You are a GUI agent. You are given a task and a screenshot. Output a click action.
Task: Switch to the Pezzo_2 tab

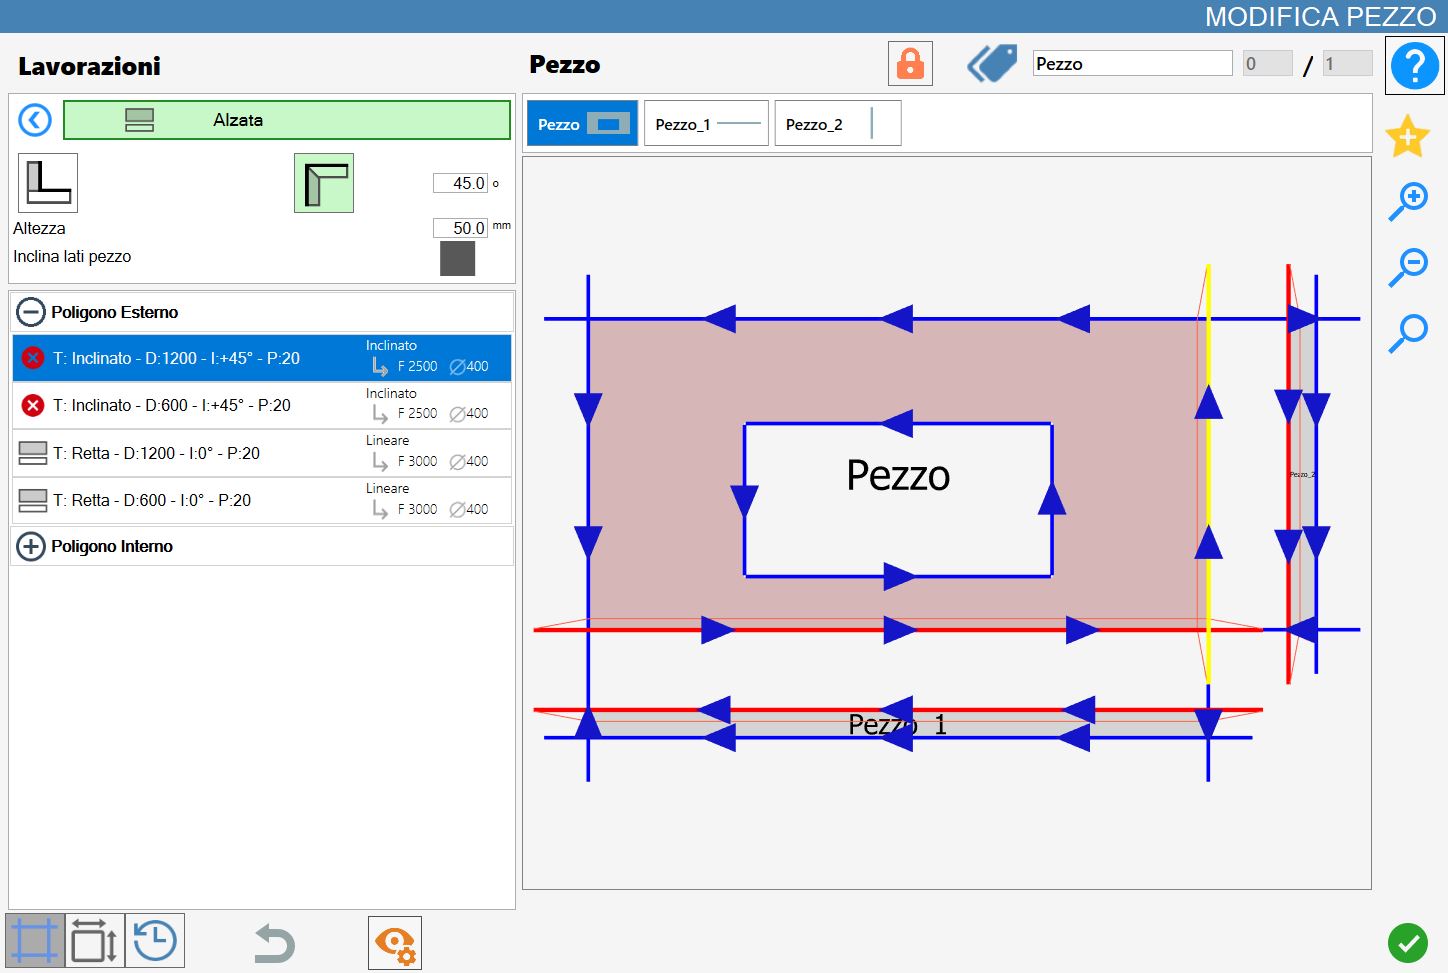[838, 124]
